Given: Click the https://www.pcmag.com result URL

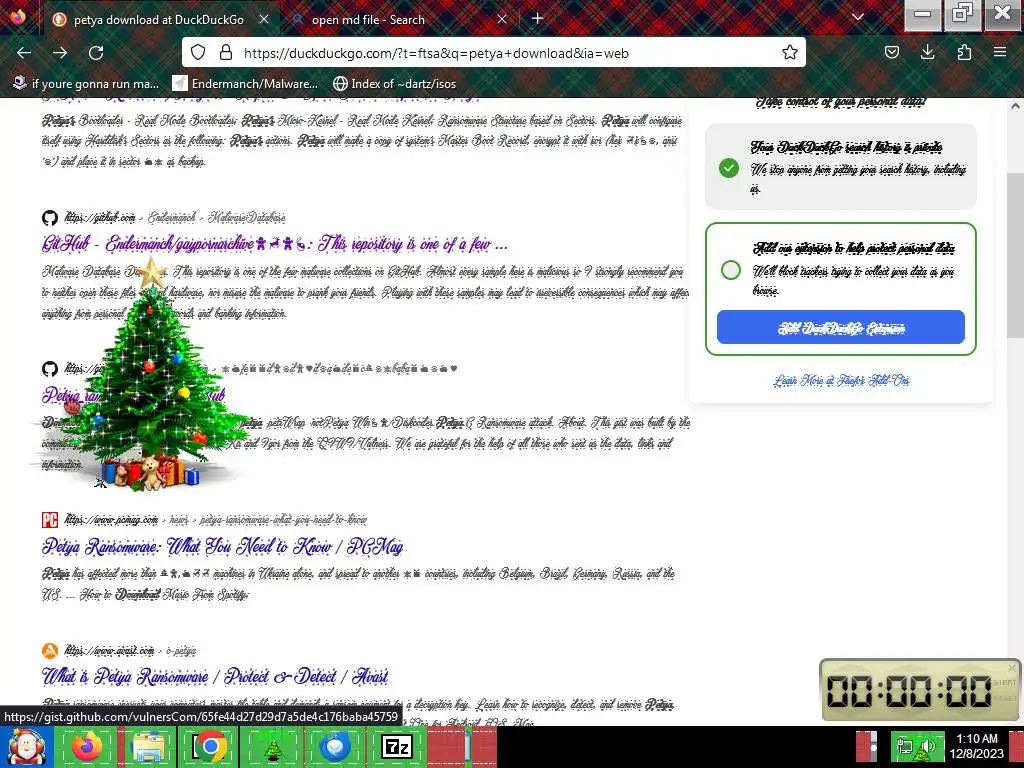Looking at the screenshot, I should point(112,520).
